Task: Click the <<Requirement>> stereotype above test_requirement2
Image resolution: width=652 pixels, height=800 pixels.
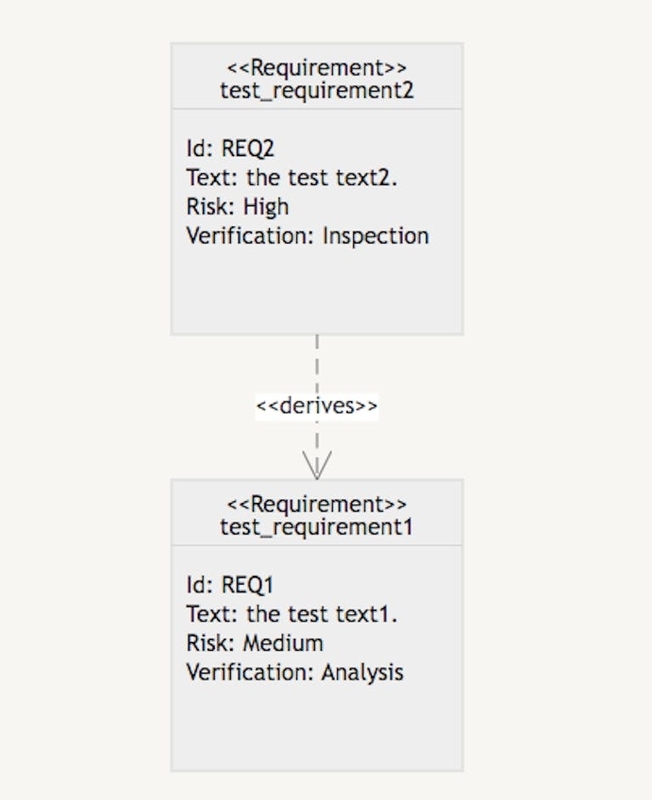Action: pos(317,68)
